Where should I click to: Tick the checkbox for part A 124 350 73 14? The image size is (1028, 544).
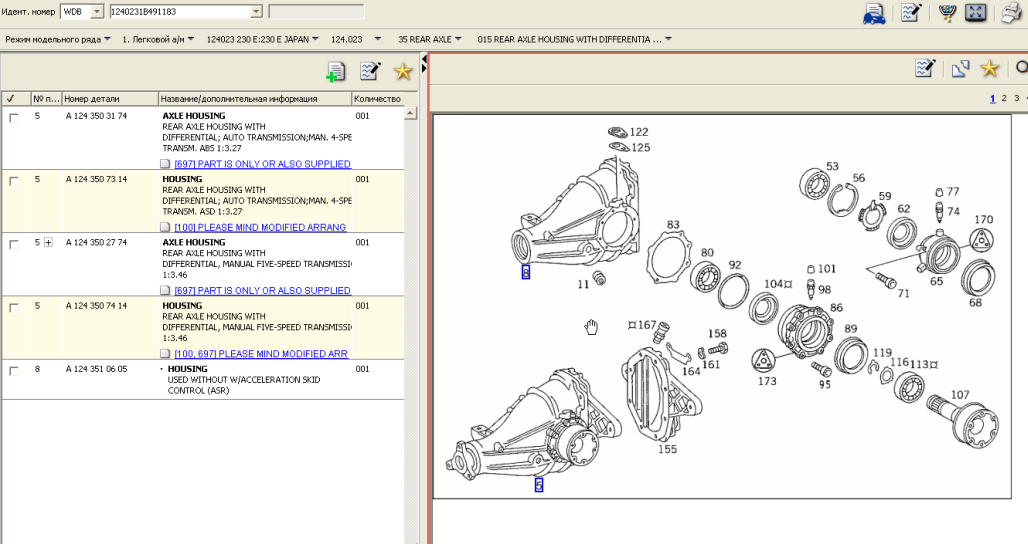pyautogui.click(x=13, y=181)
